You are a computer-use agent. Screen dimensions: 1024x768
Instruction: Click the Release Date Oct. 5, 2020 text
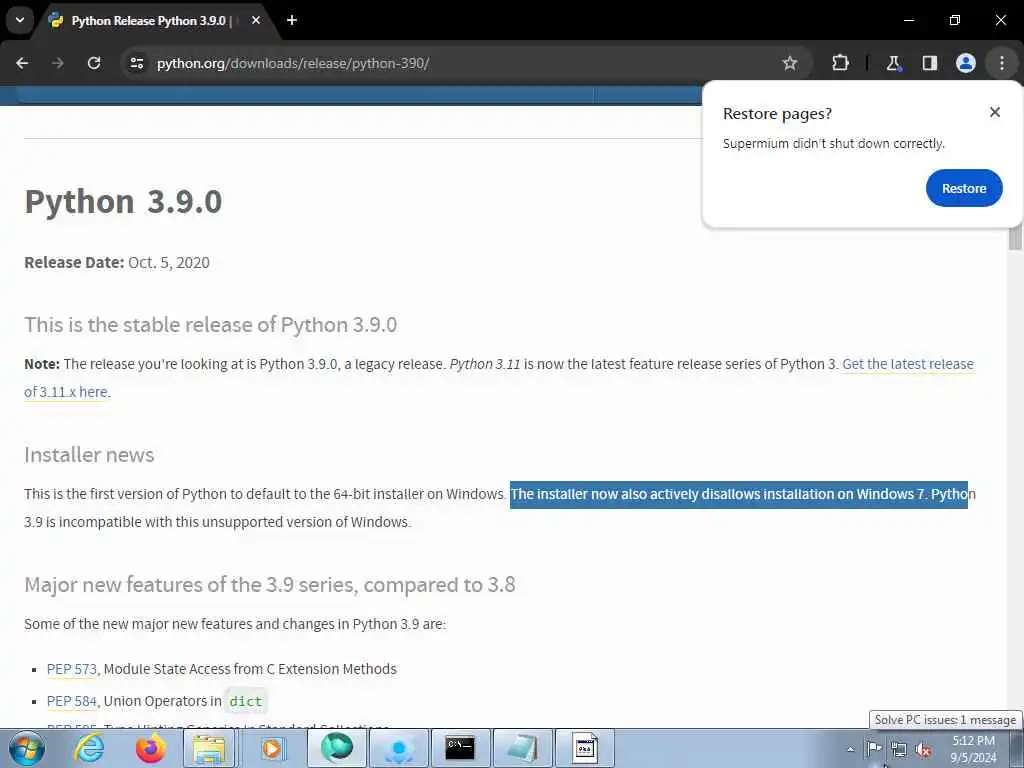click(x=117, y=263)
